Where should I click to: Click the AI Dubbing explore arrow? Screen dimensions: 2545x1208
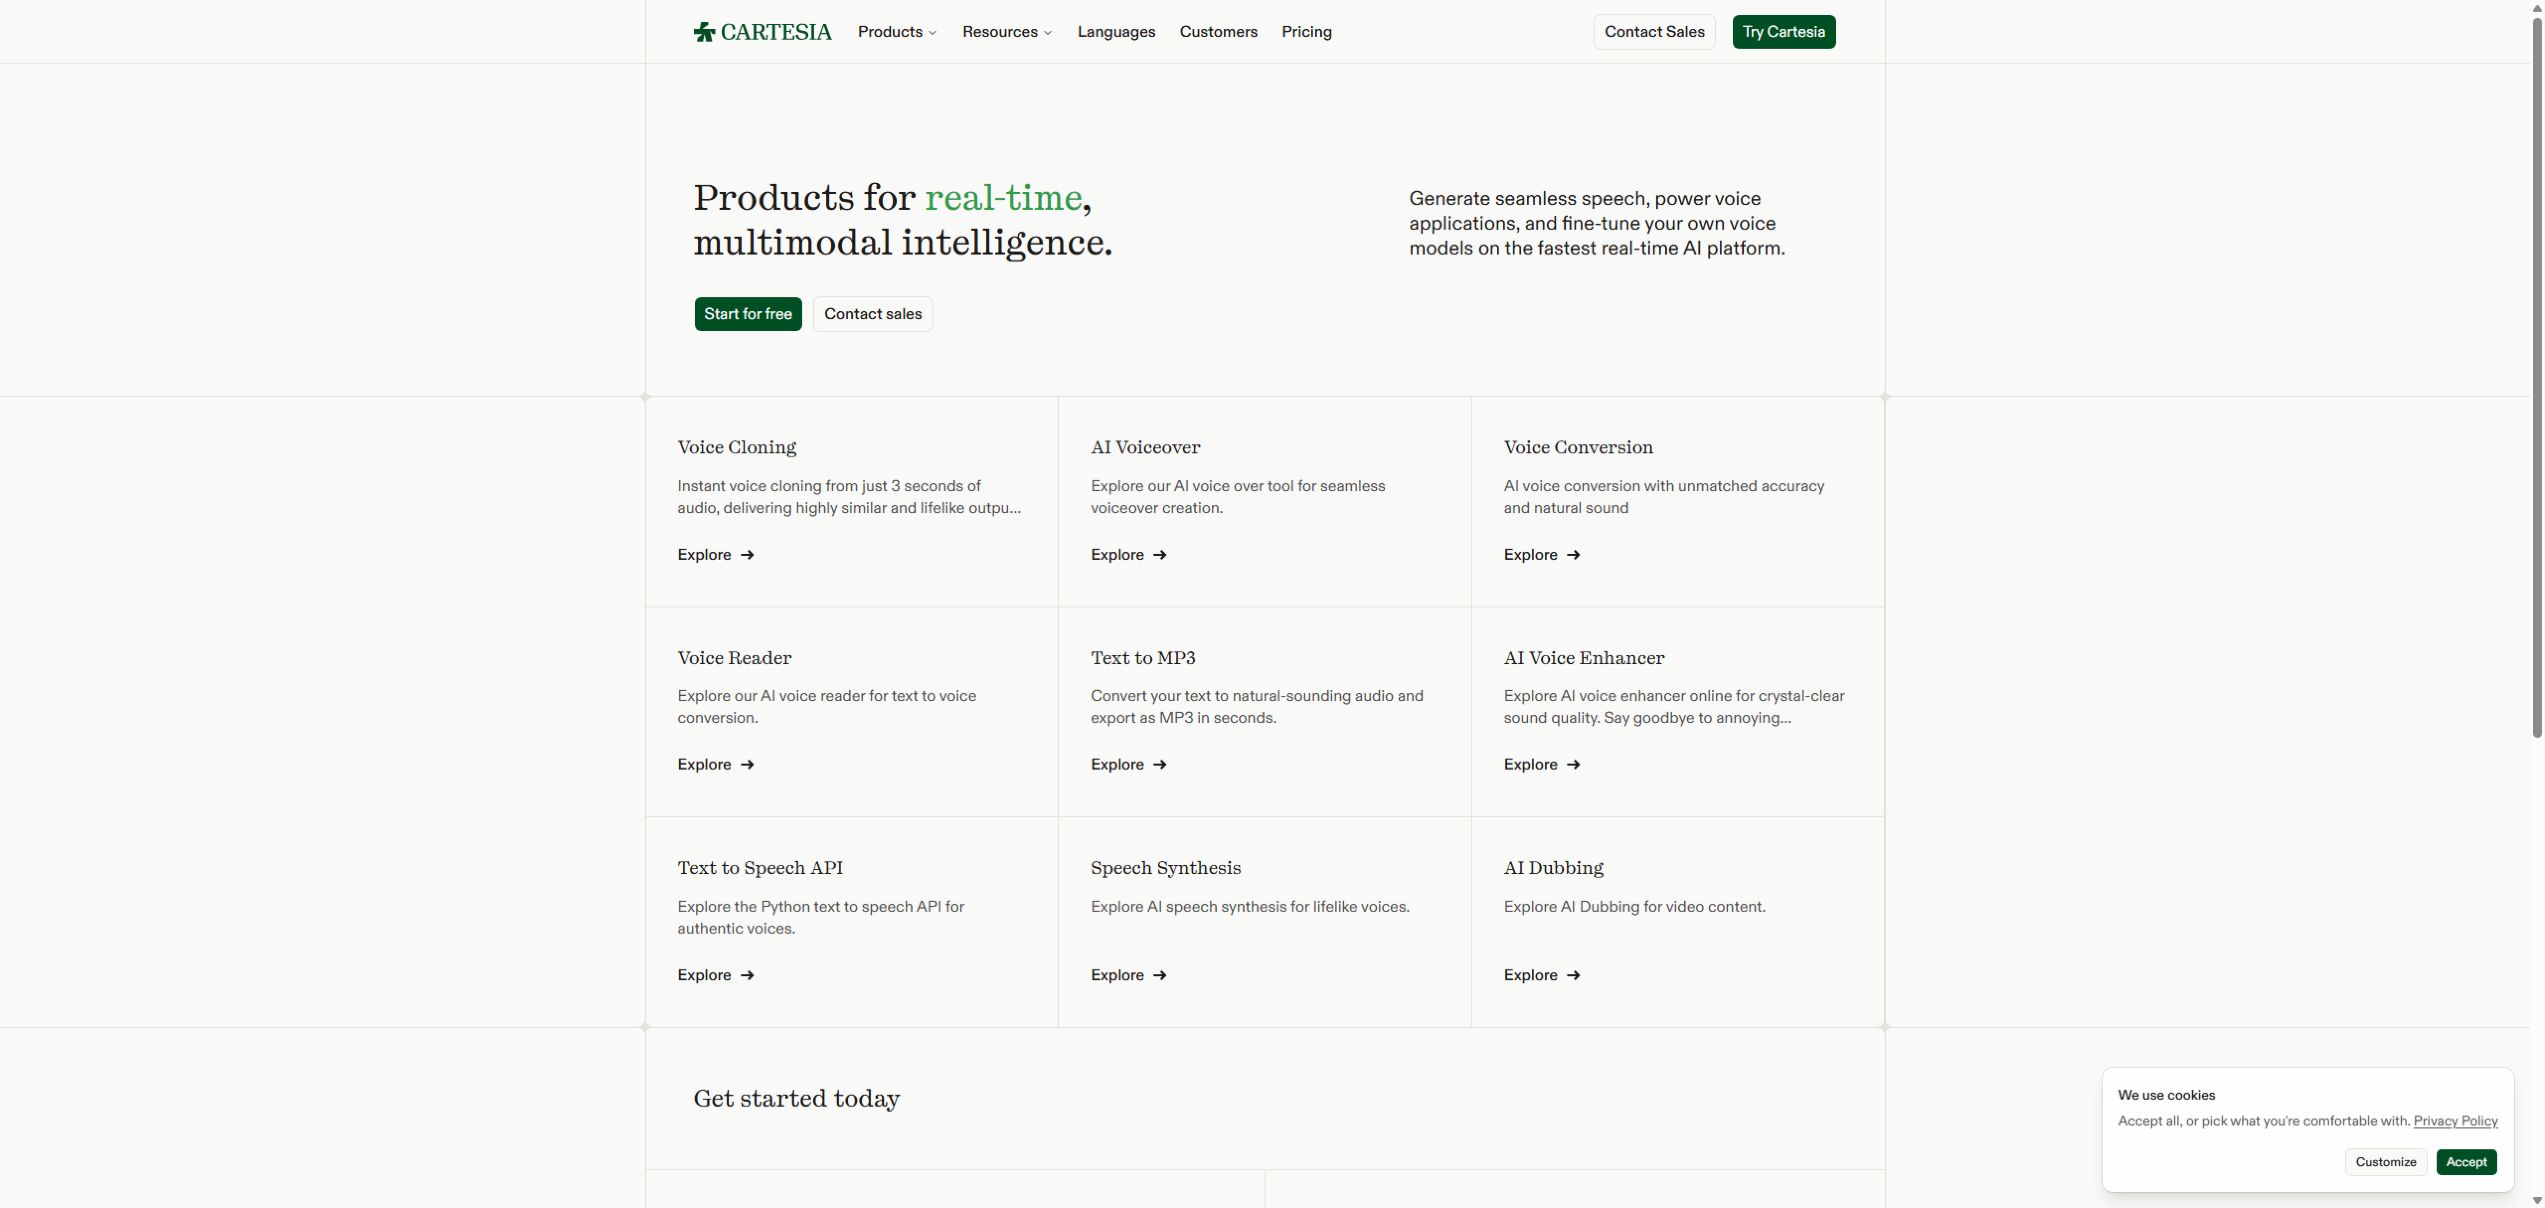pyautogui.click(x=1573, y=976)
